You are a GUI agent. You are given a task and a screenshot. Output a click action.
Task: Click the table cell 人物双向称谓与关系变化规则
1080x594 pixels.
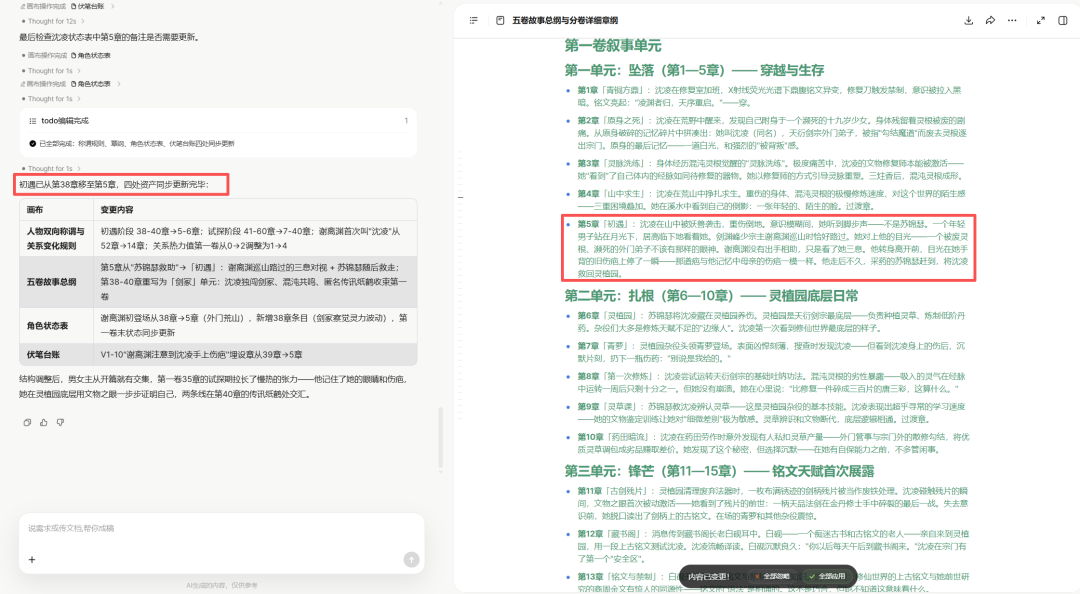coord(56,238)
